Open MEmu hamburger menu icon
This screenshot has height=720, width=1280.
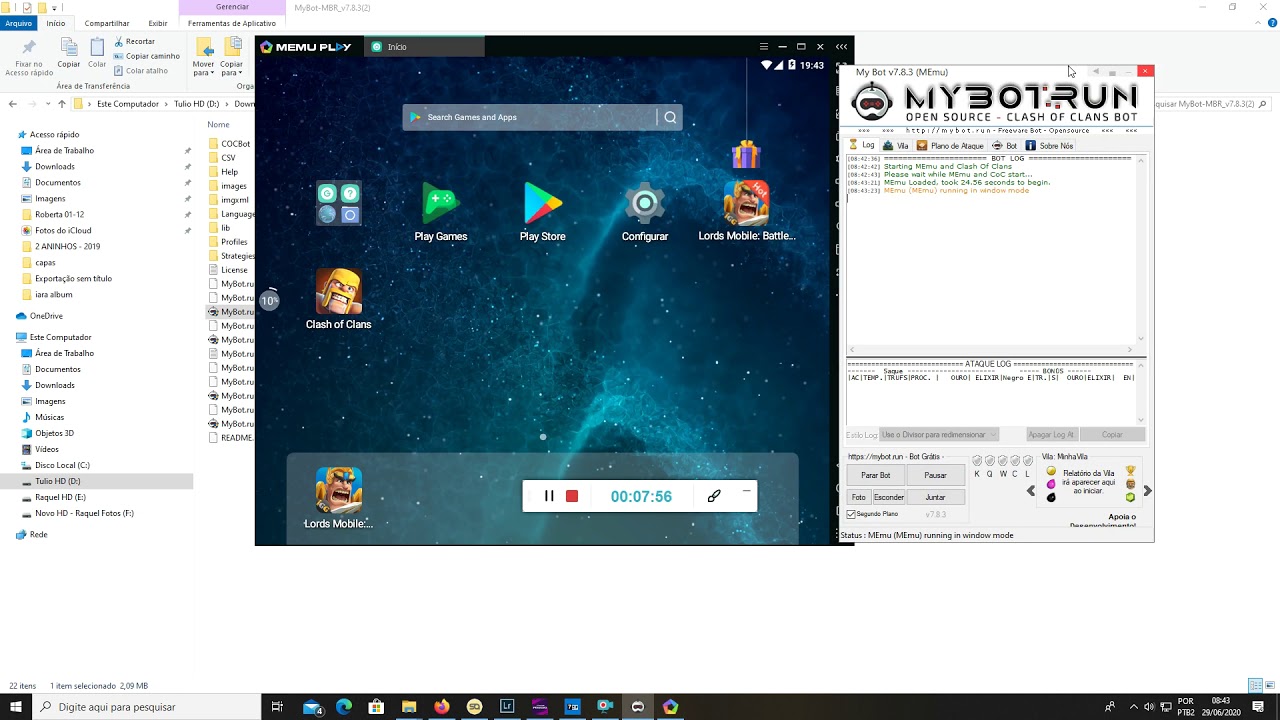(763, 47)
